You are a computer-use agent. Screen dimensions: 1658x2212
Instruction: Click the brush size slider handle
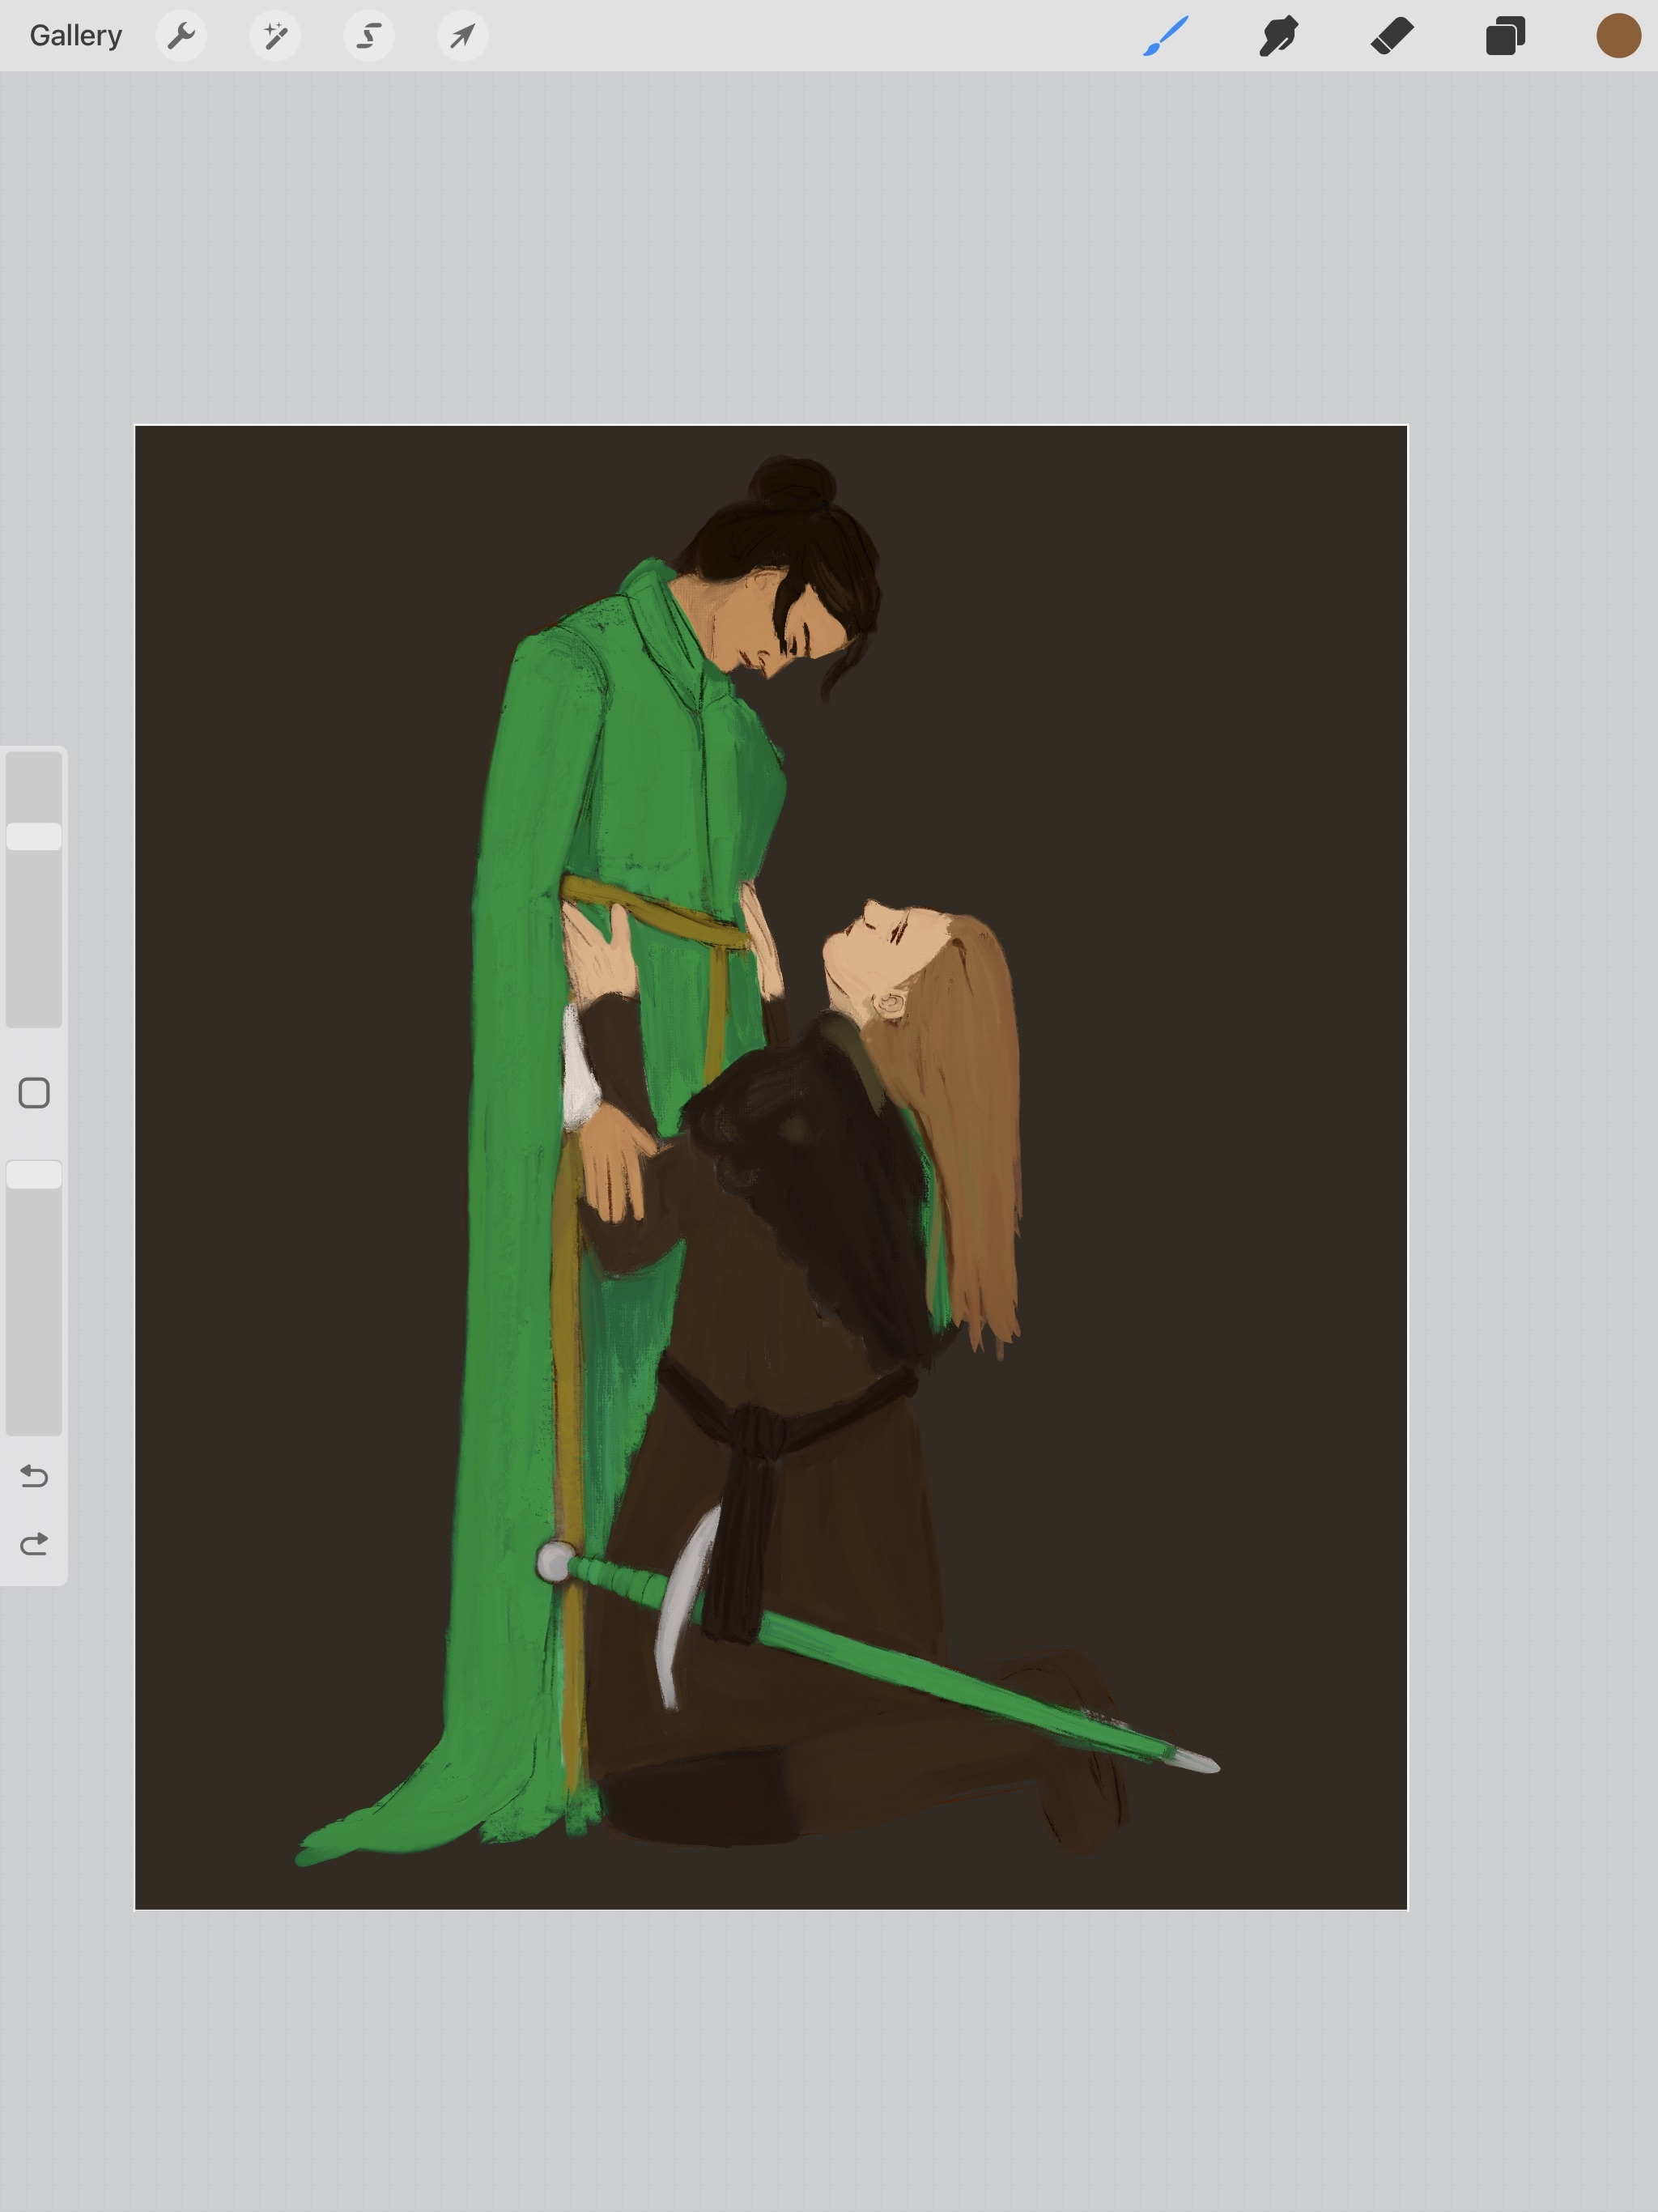coord(35,836)
